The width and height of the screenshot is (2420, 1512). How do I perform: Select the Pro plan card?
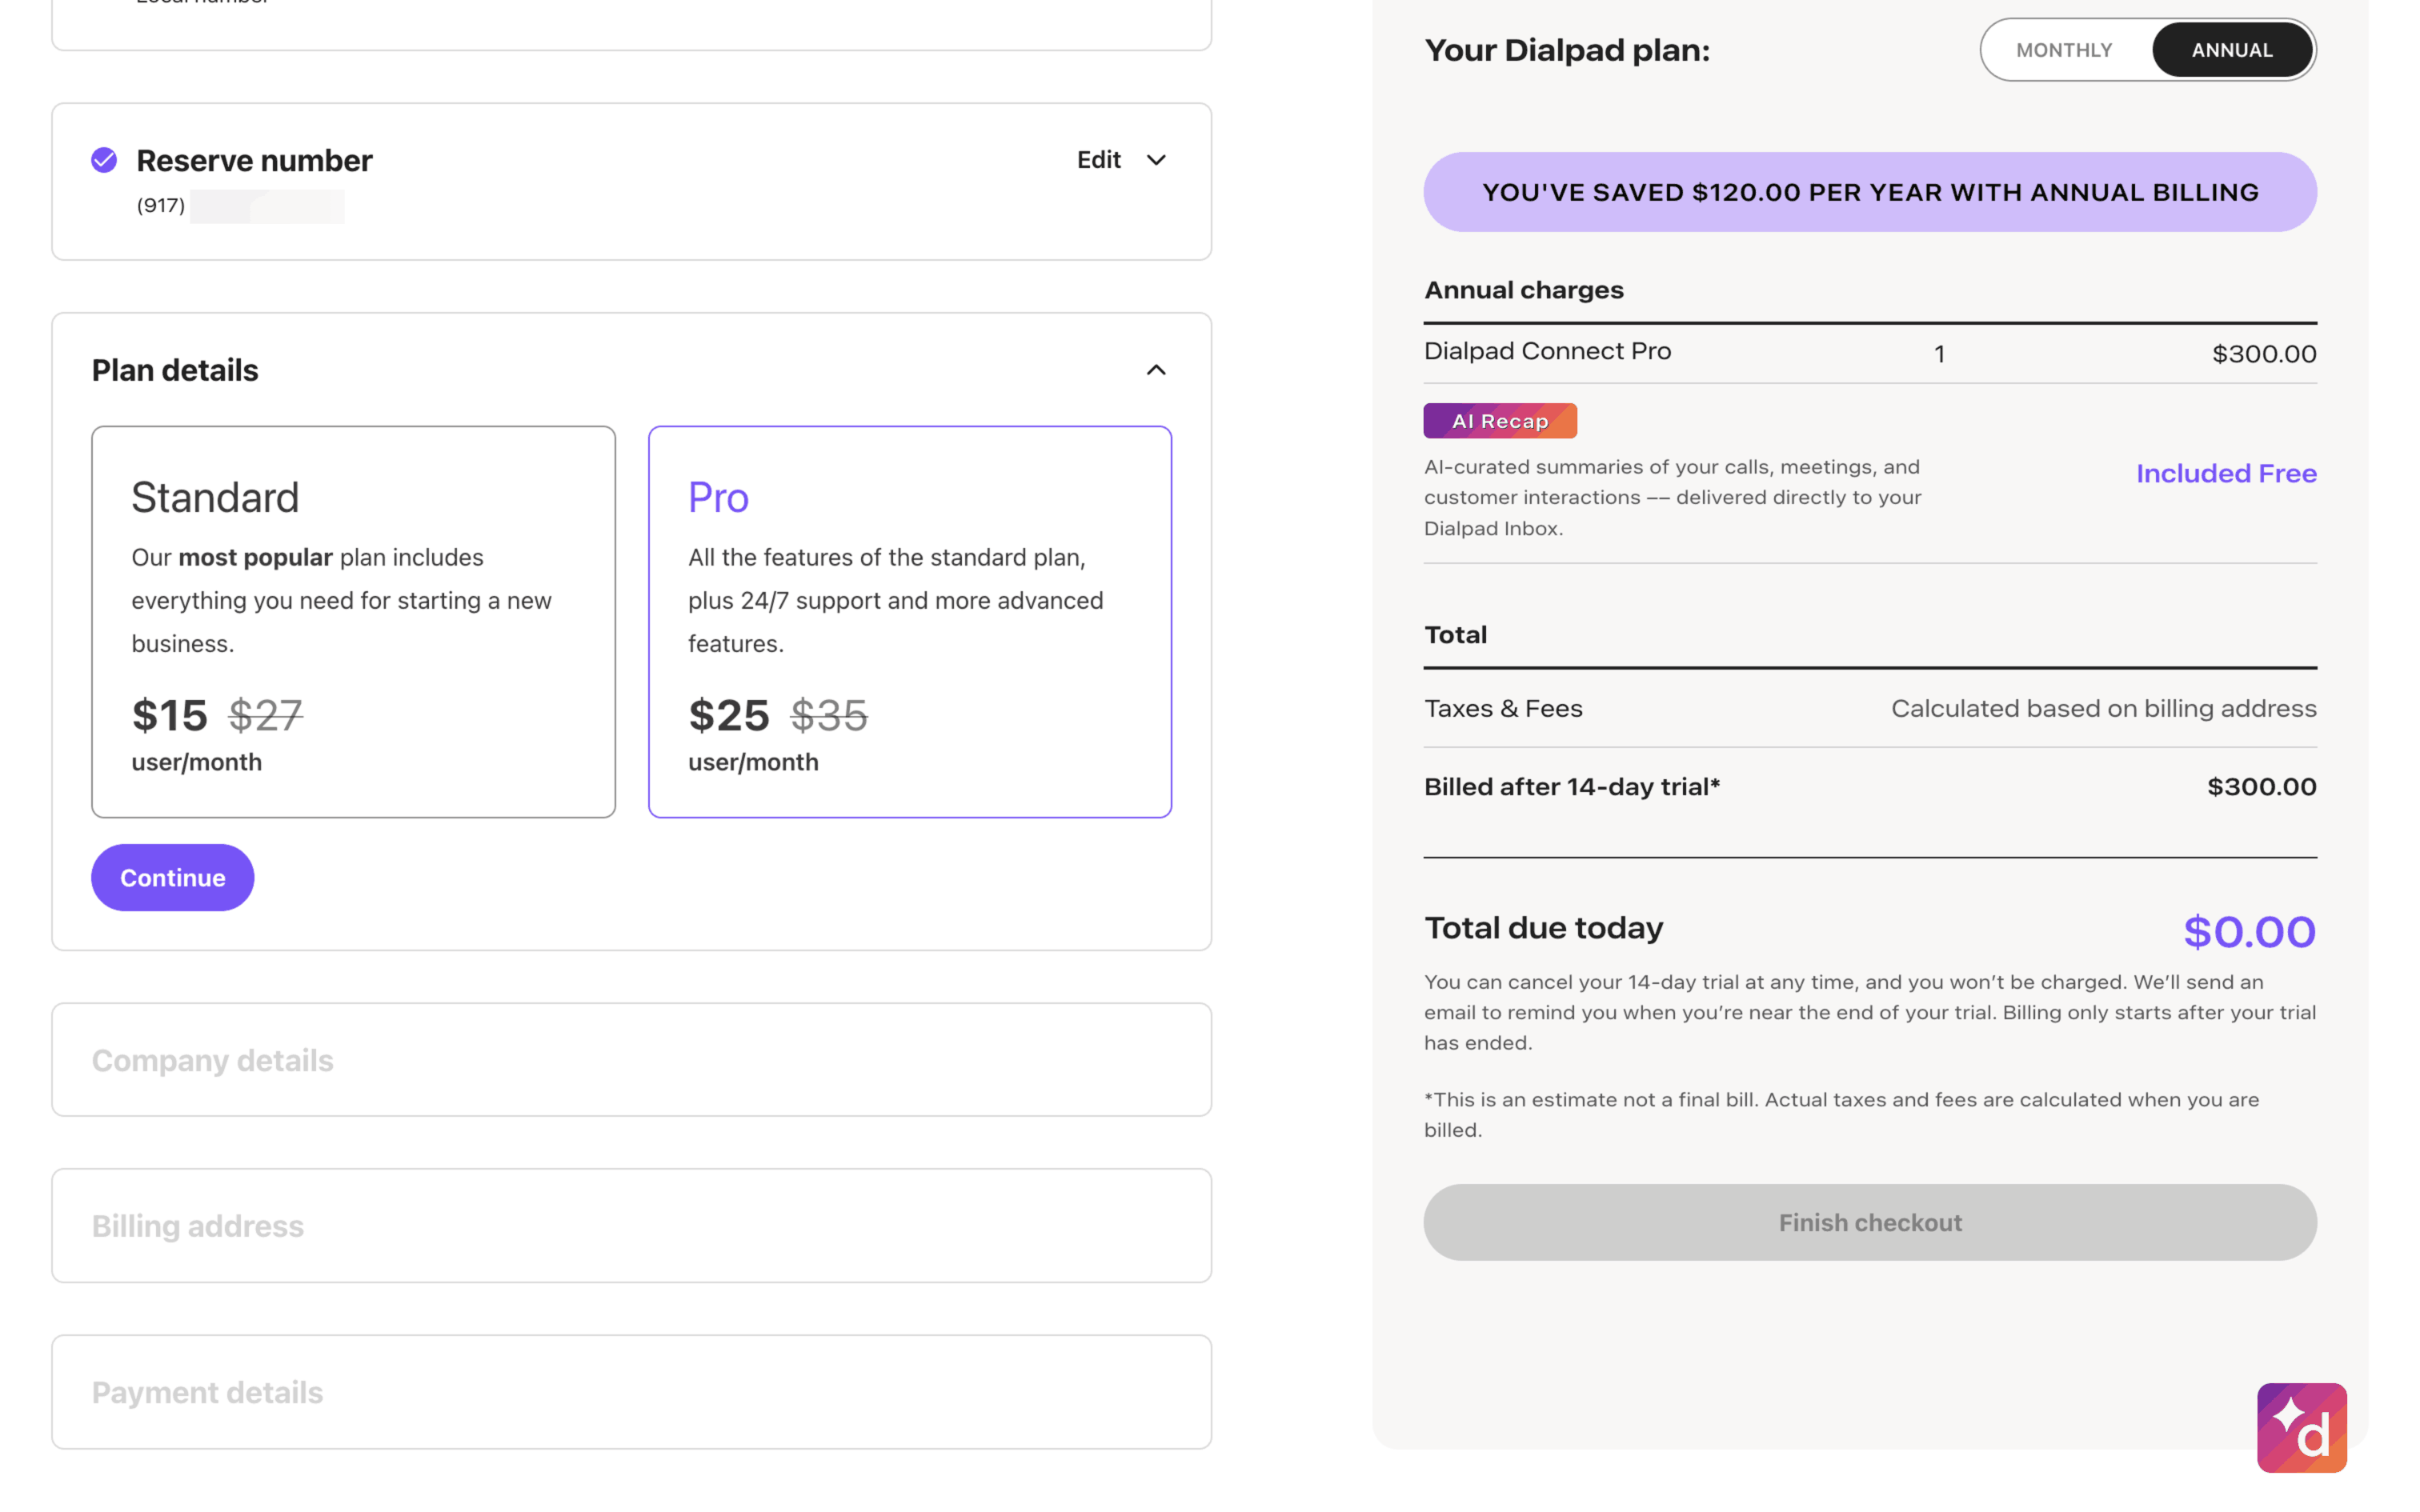[909, 621]
